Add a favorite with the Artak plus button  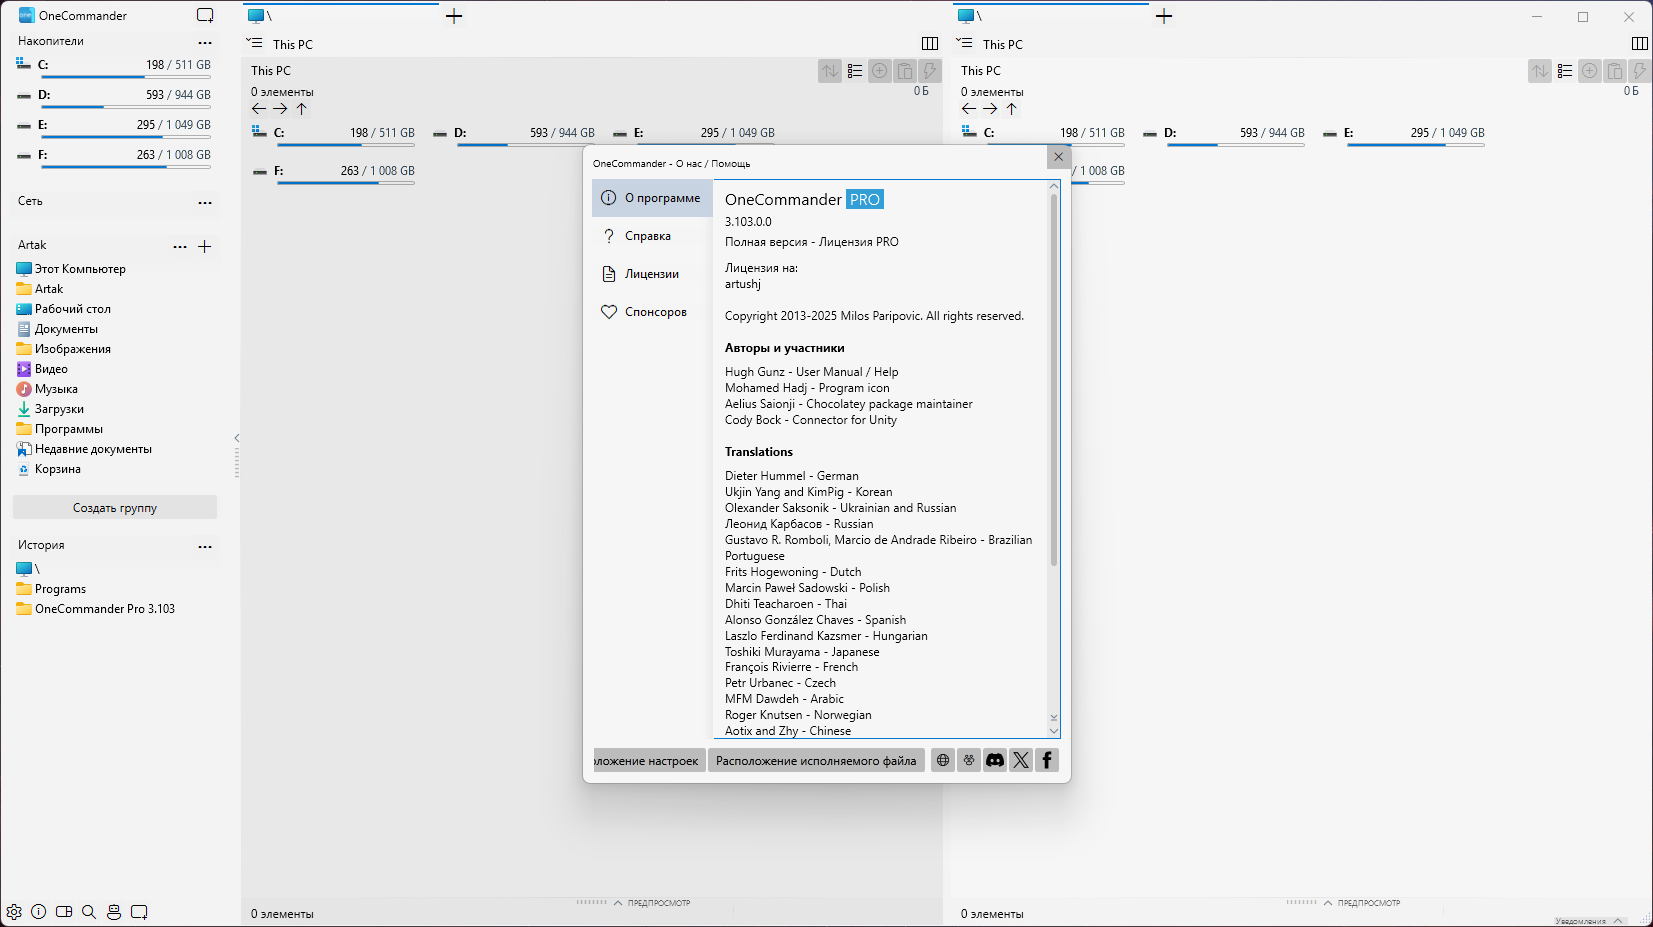pyautogui.click(x=205, y=247)
